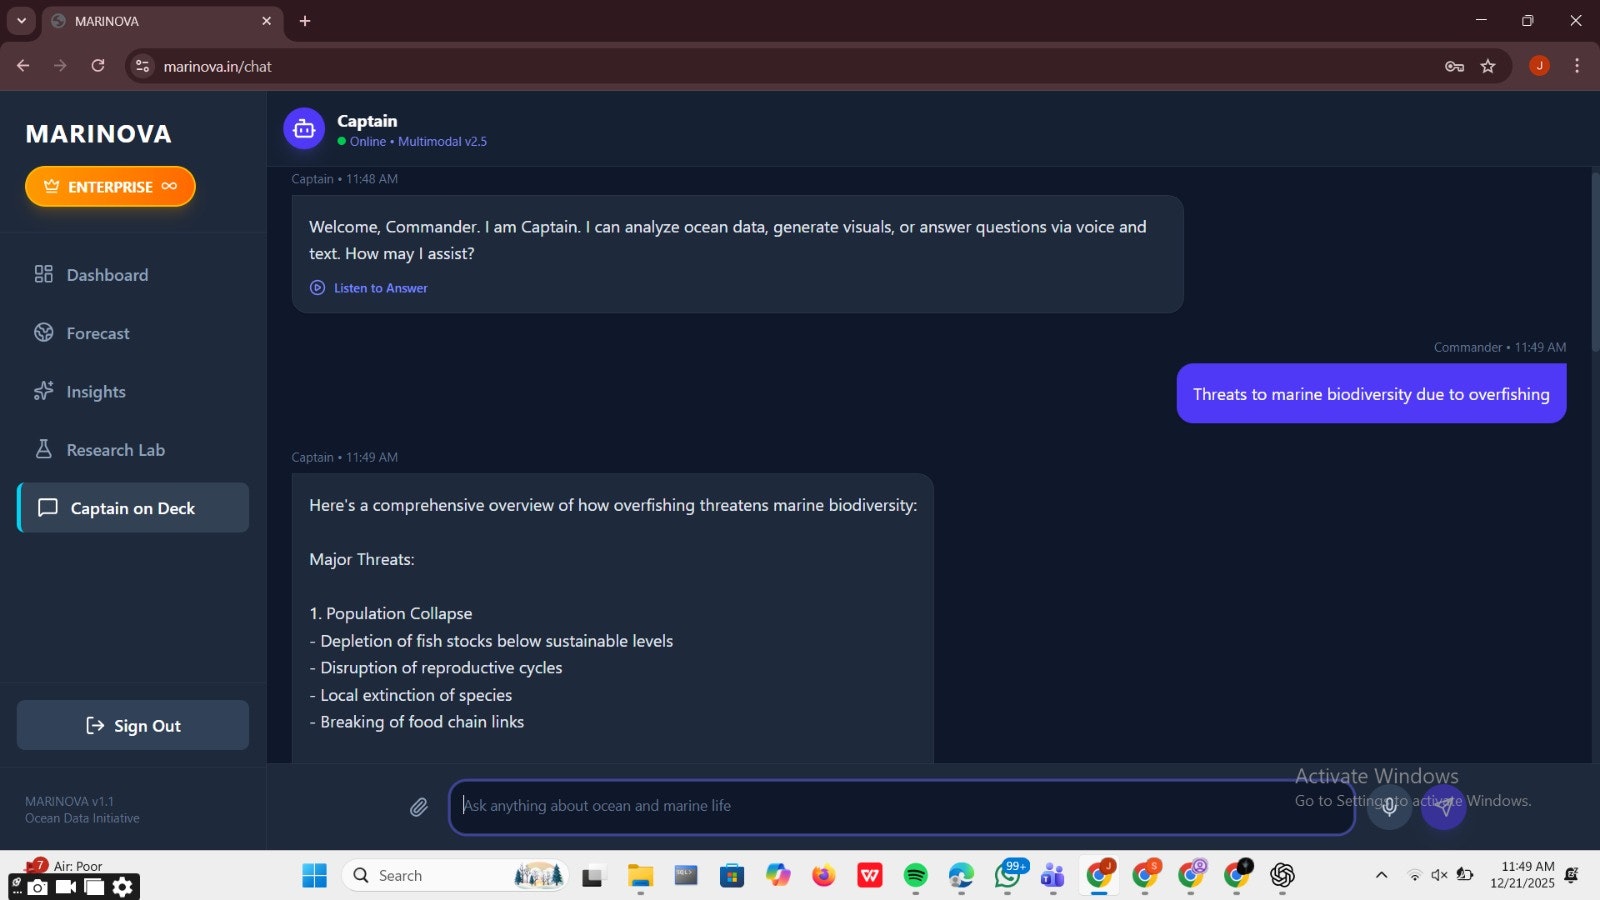Select the Captain on Deck chat icon
Screen dimensions: 1600x900
[x=47, y=507]
